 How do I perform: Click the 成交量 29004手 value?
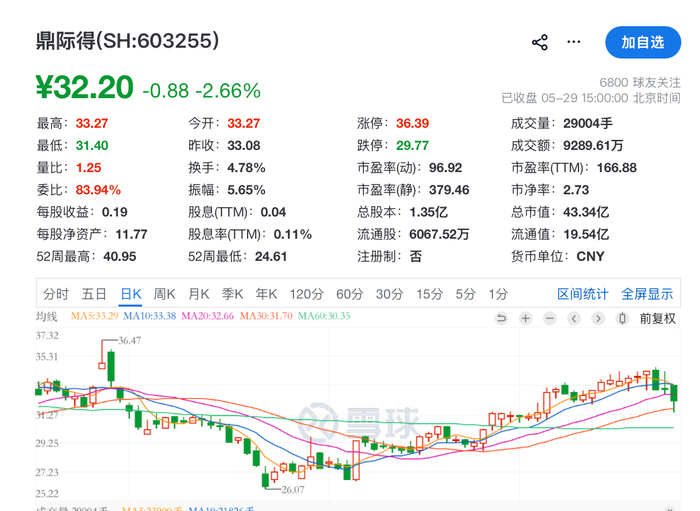click(588, 123)
